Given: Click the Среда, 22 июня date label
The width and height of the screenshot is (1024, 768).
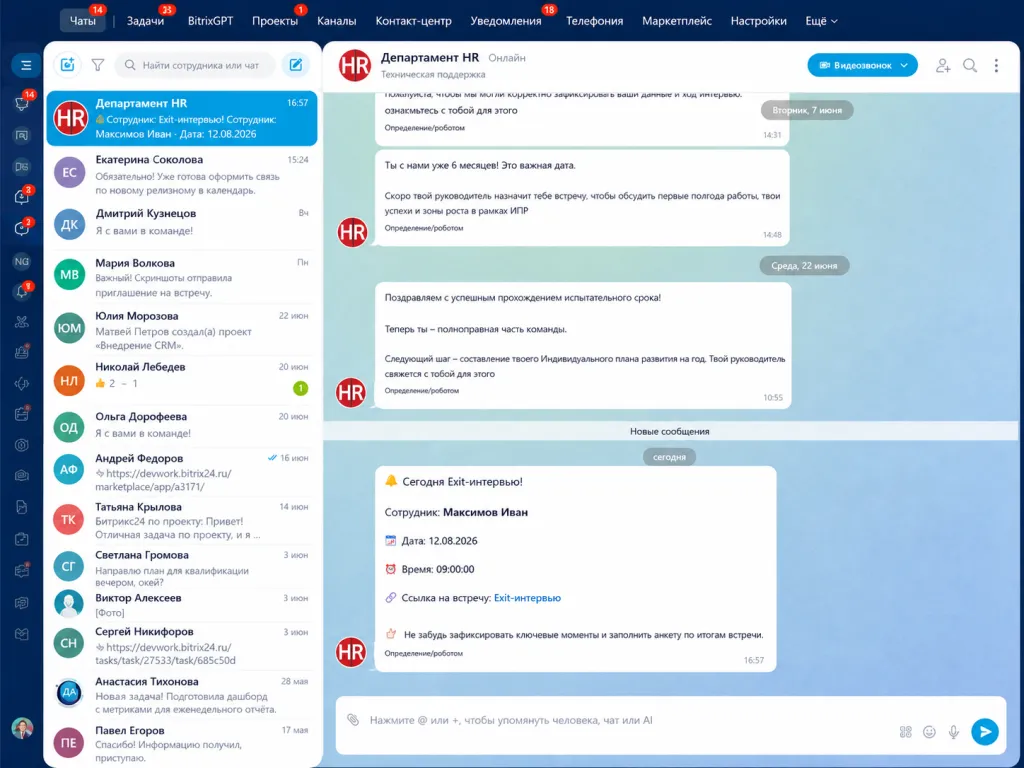Looking at the screenshot, I should [804, 266].
